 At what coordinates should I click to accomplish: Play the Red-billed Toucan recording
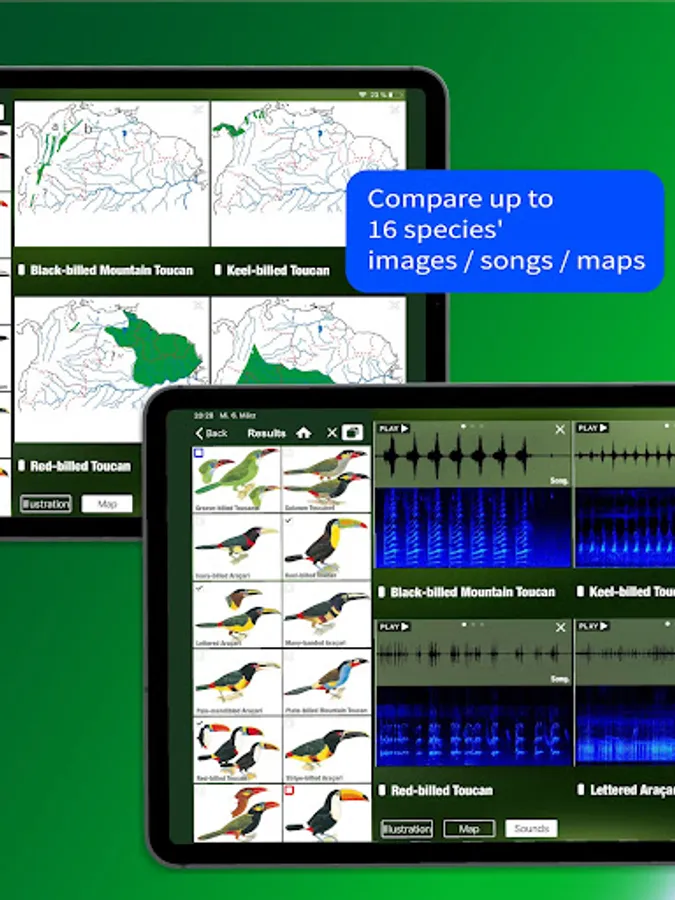[x=394, y=626]
